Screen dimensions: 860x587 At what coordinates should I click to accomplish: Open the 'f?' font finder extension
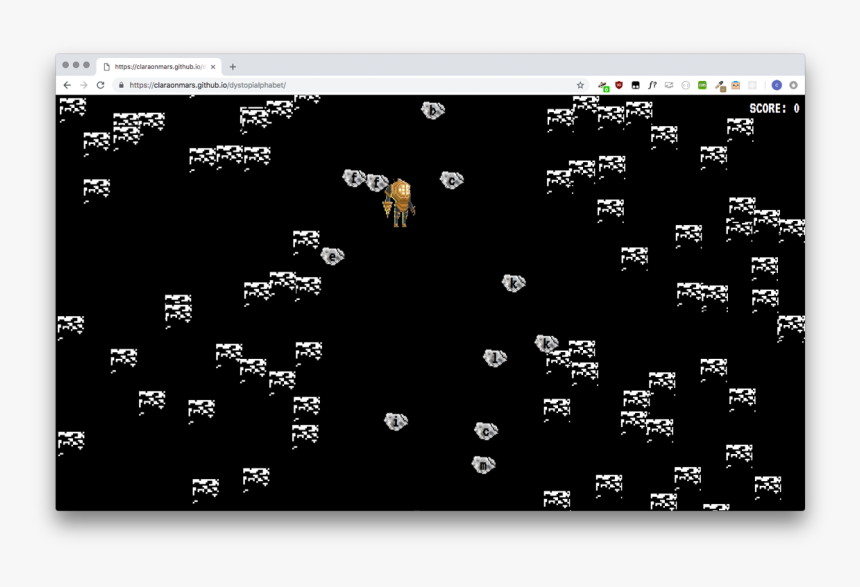pos(652,85)
